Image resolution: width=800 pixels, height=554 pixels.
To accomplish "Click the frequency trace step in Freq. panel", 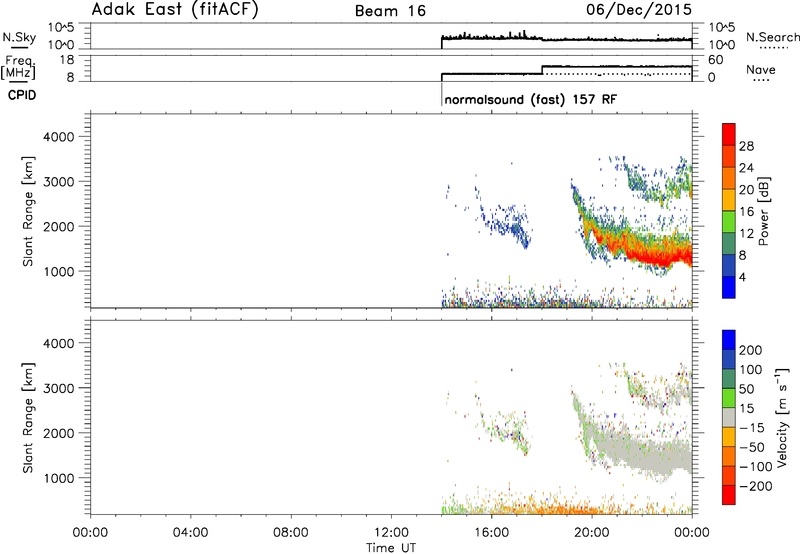I will tap(542, 70).
